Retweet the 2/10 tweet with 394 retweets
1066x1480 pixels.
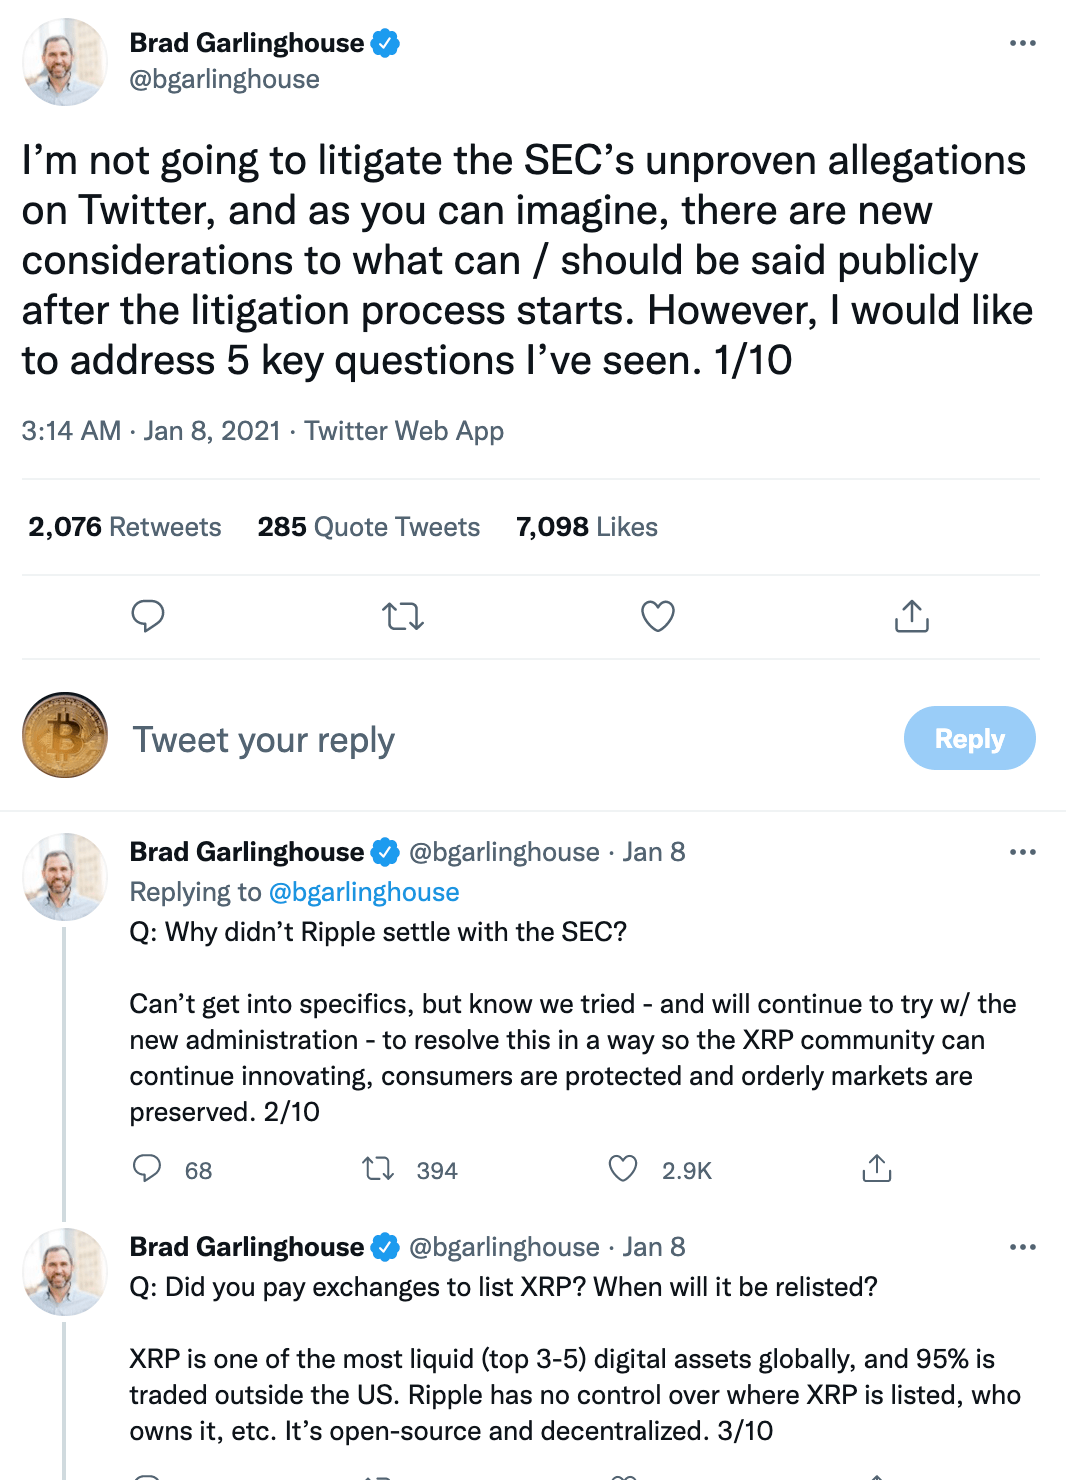click(378, 1168)
